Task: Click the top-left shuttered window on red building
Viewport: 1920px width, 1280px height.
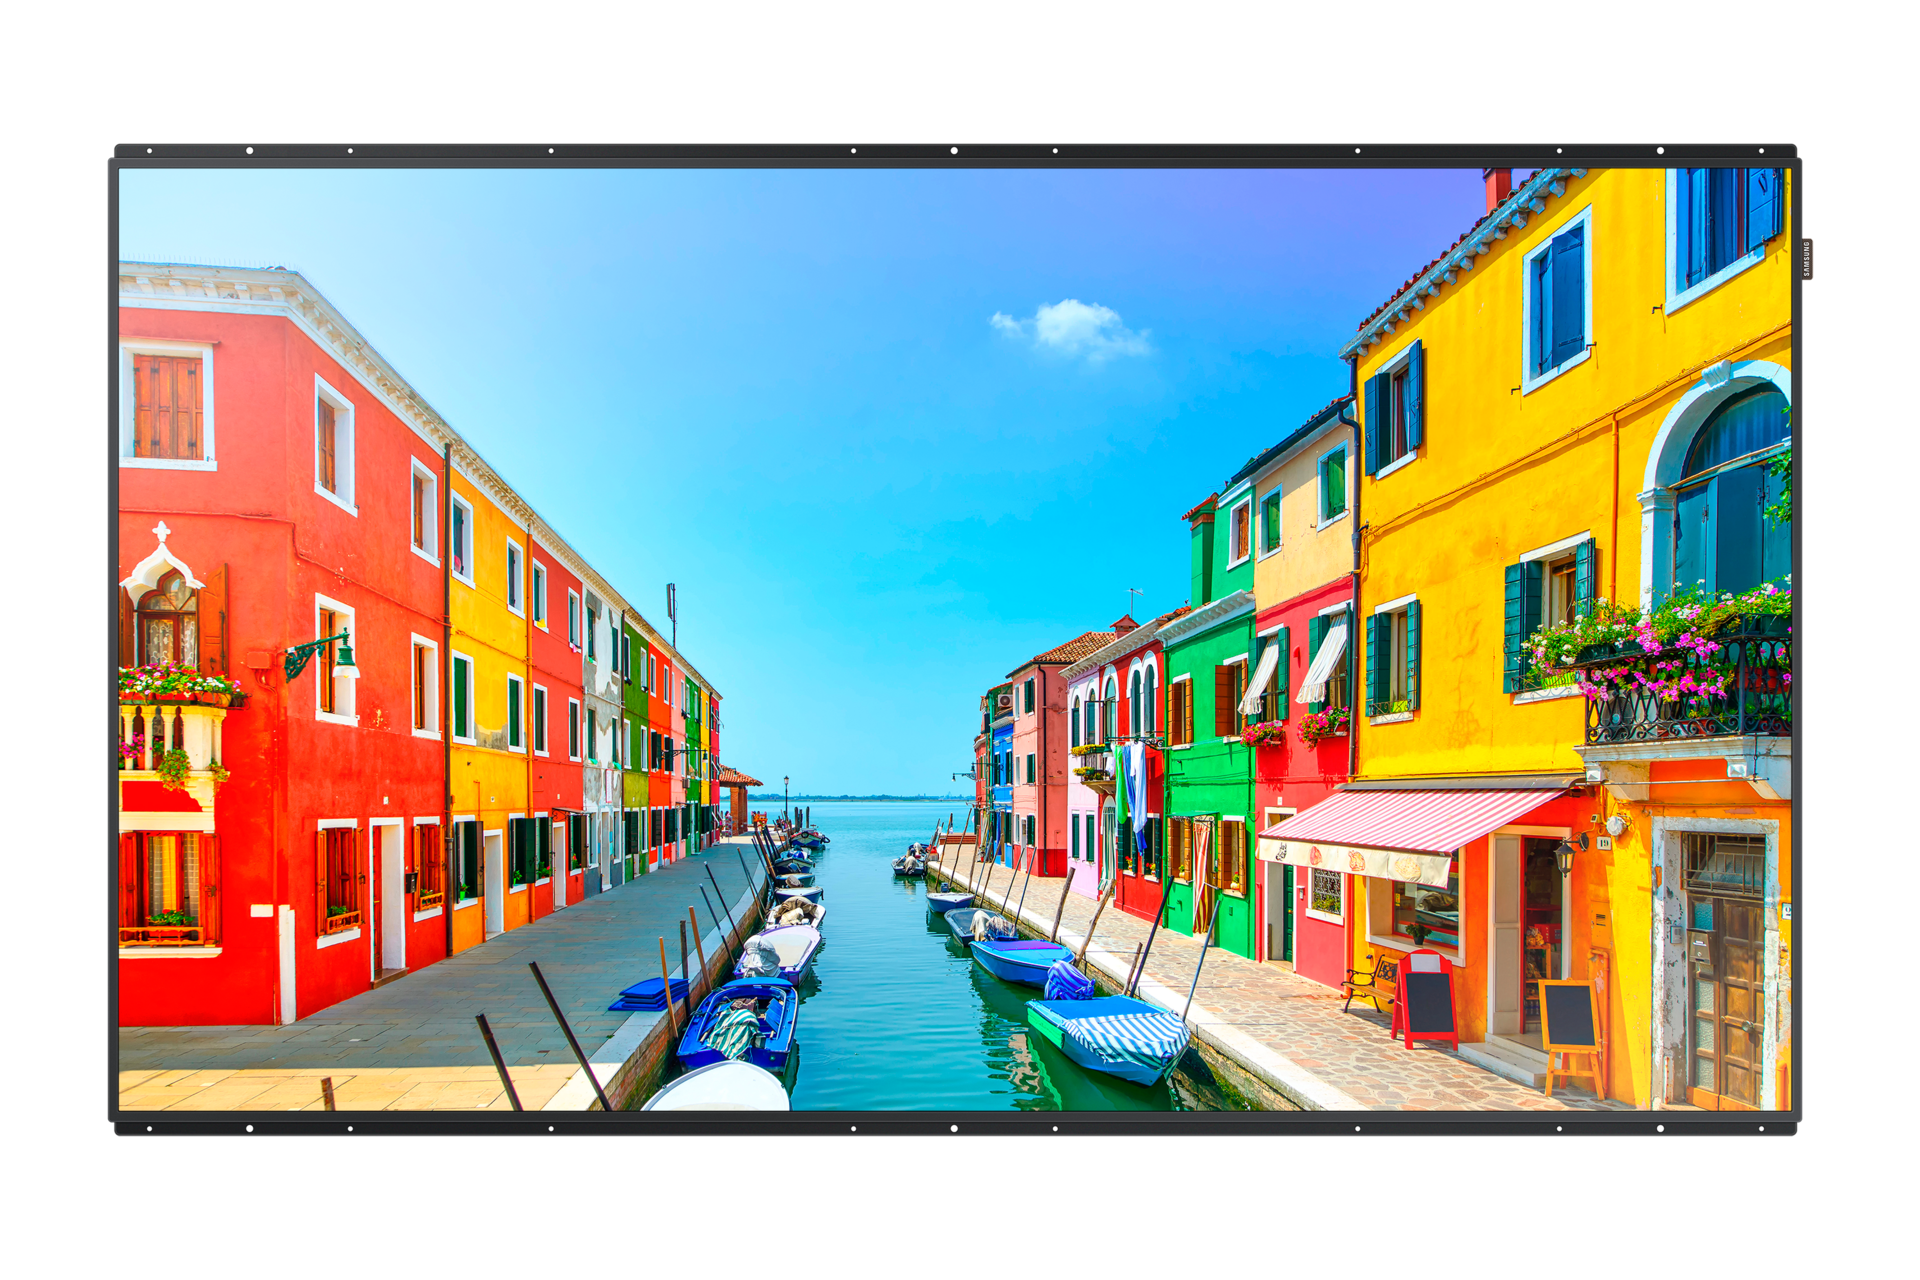Action: (x=167, y=406)
